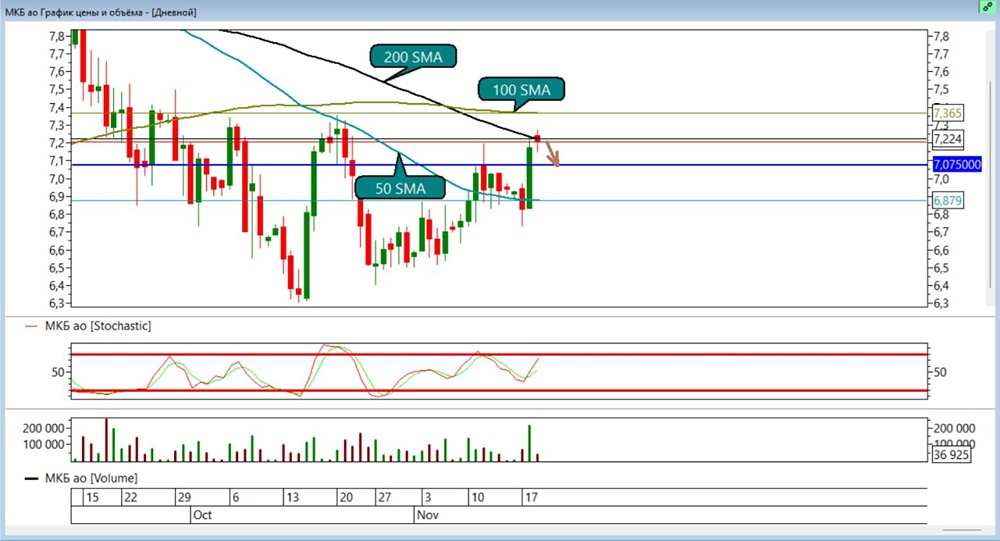Click the 'Oct' month label on time axis

click(x=202, y=515)
